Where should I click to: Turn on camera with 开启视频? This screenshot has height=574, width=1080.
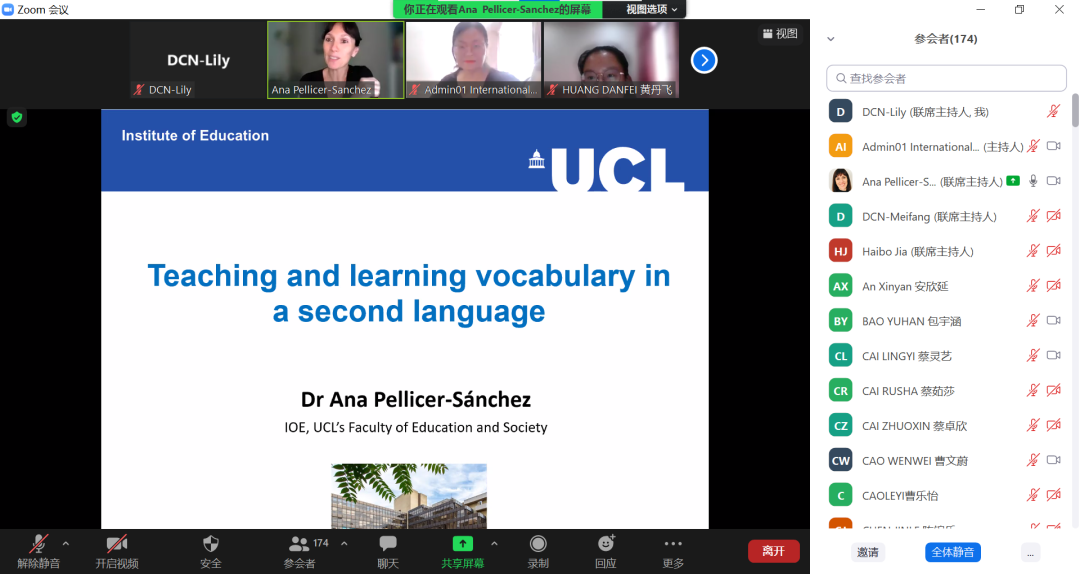tap(116, 545)
